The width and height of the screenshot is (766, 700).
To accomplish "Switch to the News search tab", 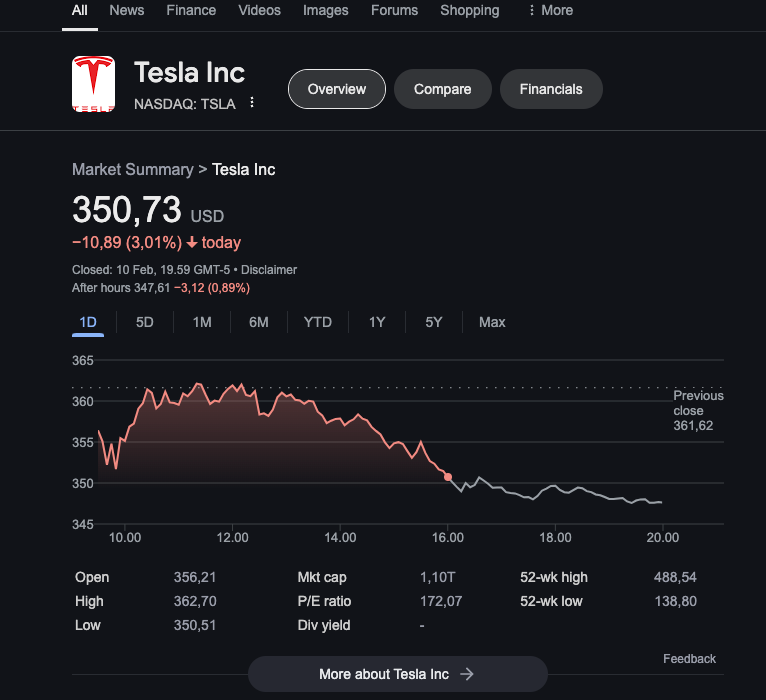I will tap(127, 10).
